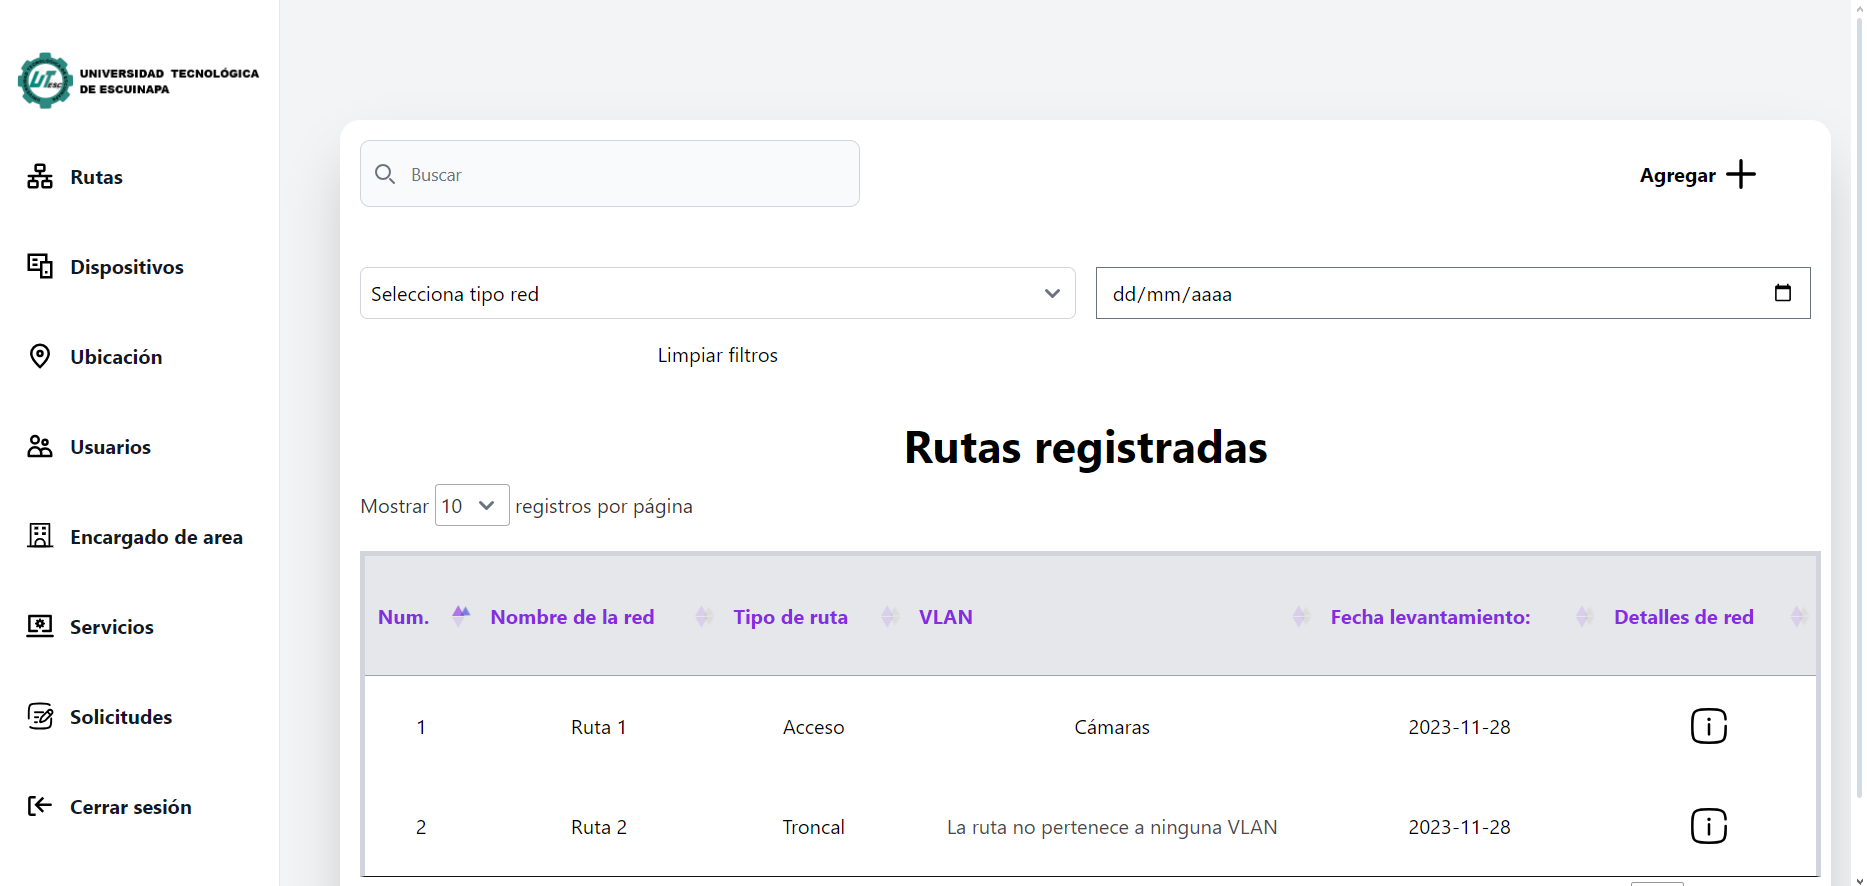The width and height of the screenshot is (1867, 886).
Task: Click the Servicios monitor icon
Action: tap(40, 626)
